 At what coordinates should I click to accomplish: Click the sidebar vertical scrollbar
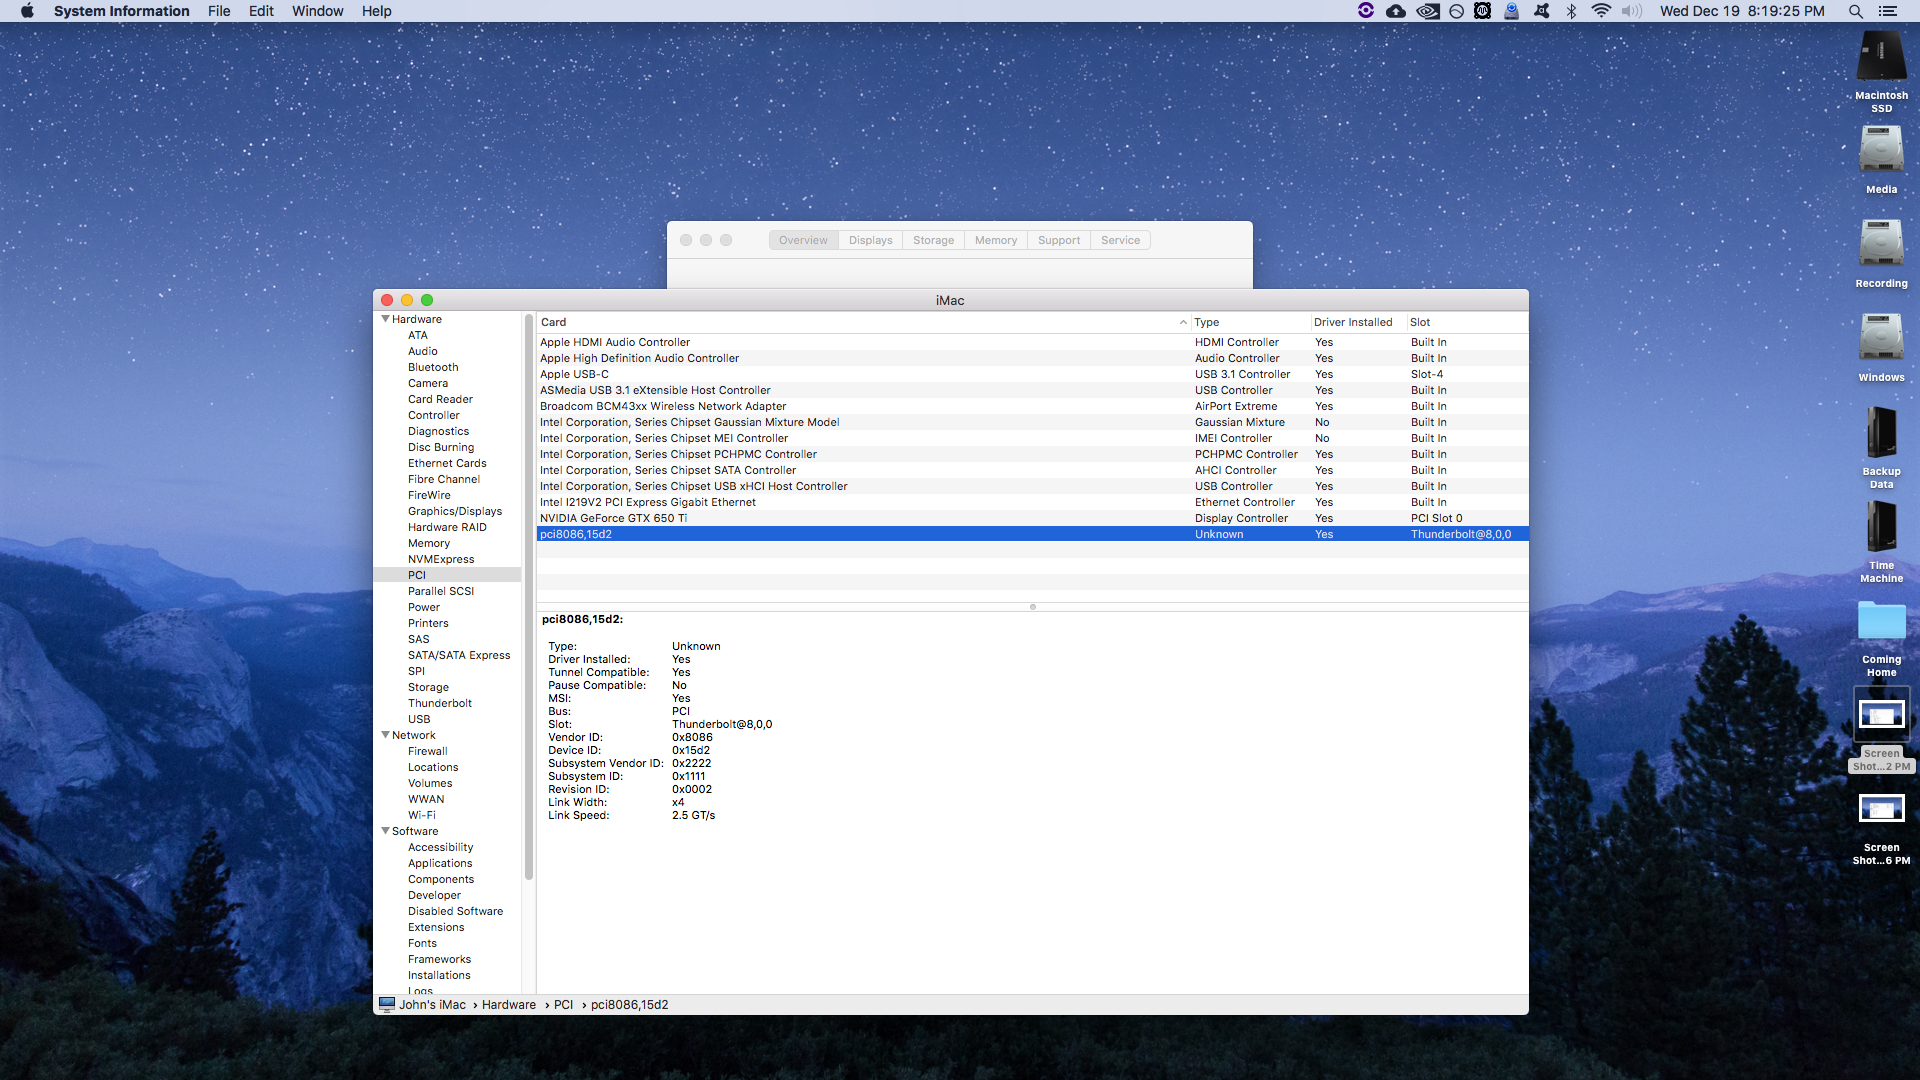[x=528, y=600]
